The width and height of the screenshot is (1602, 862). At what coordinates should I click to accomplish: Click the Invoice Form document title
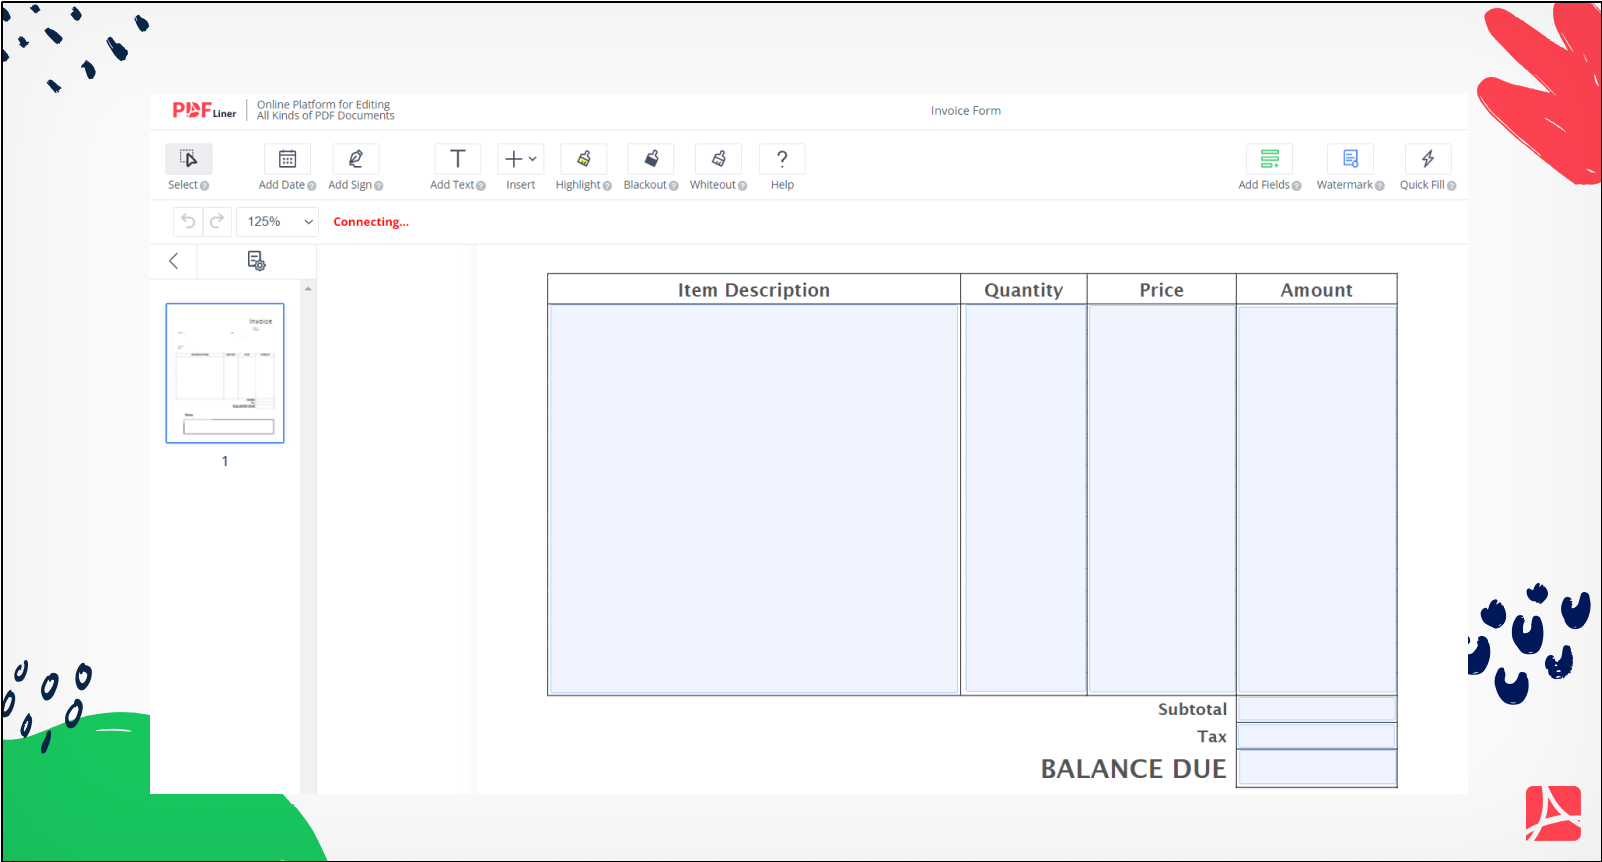click(x=966, y=111)
